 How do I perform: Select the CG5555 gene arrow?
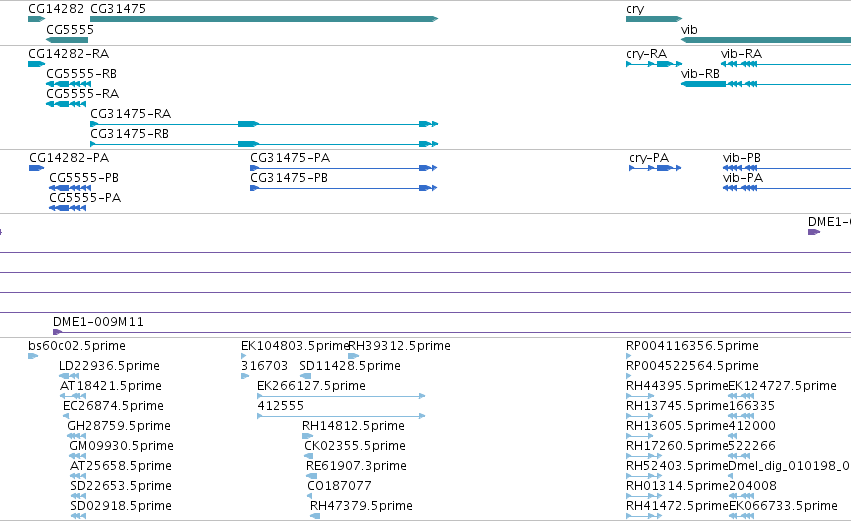click(67, 40)
